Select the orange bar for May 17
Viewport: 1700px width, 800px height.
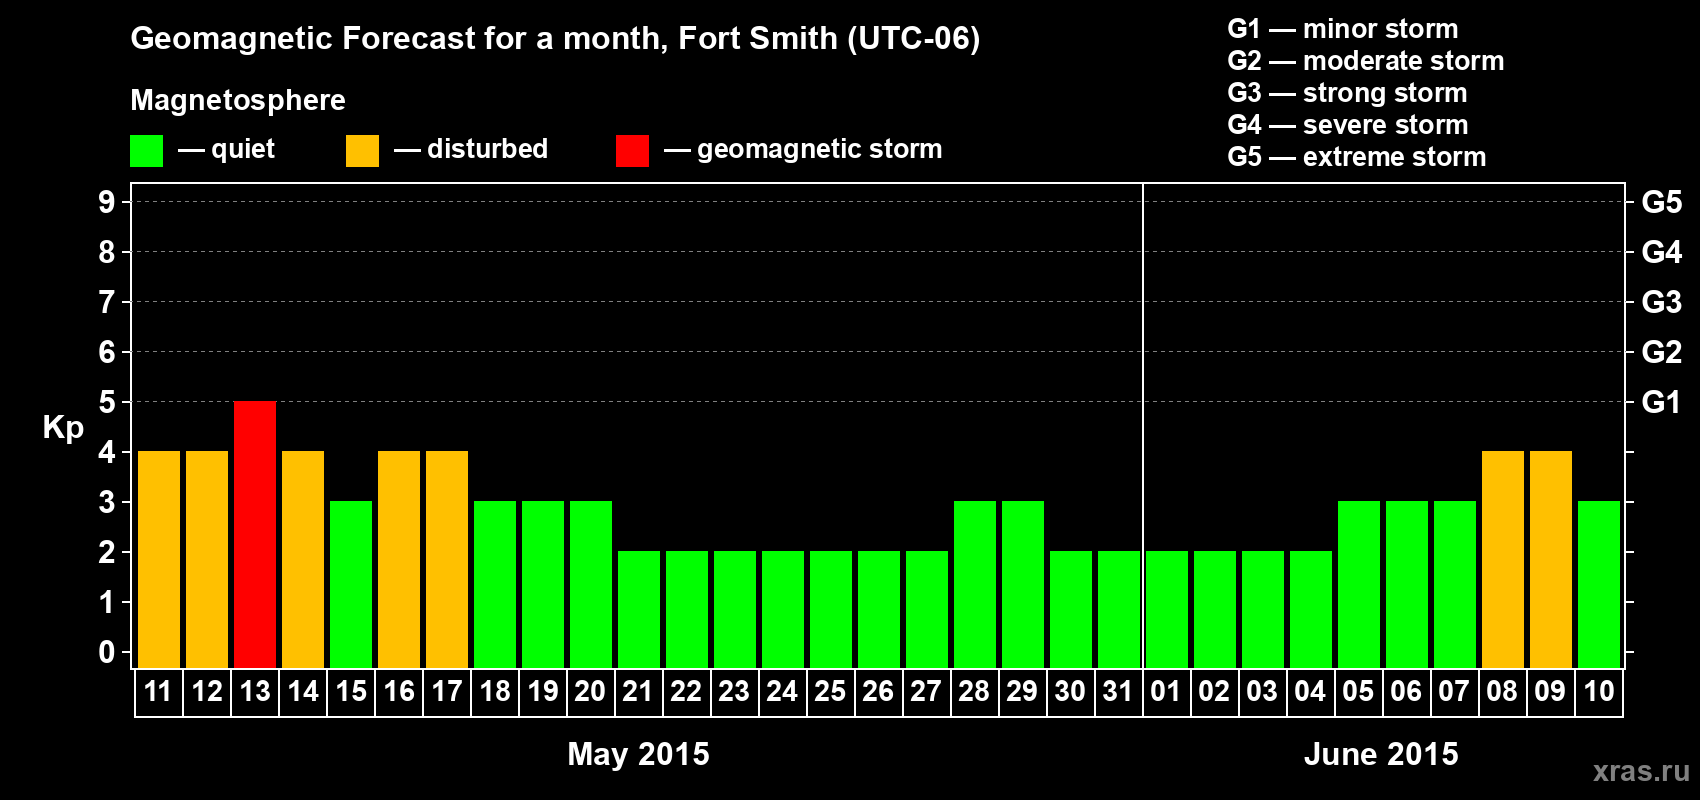447,560
